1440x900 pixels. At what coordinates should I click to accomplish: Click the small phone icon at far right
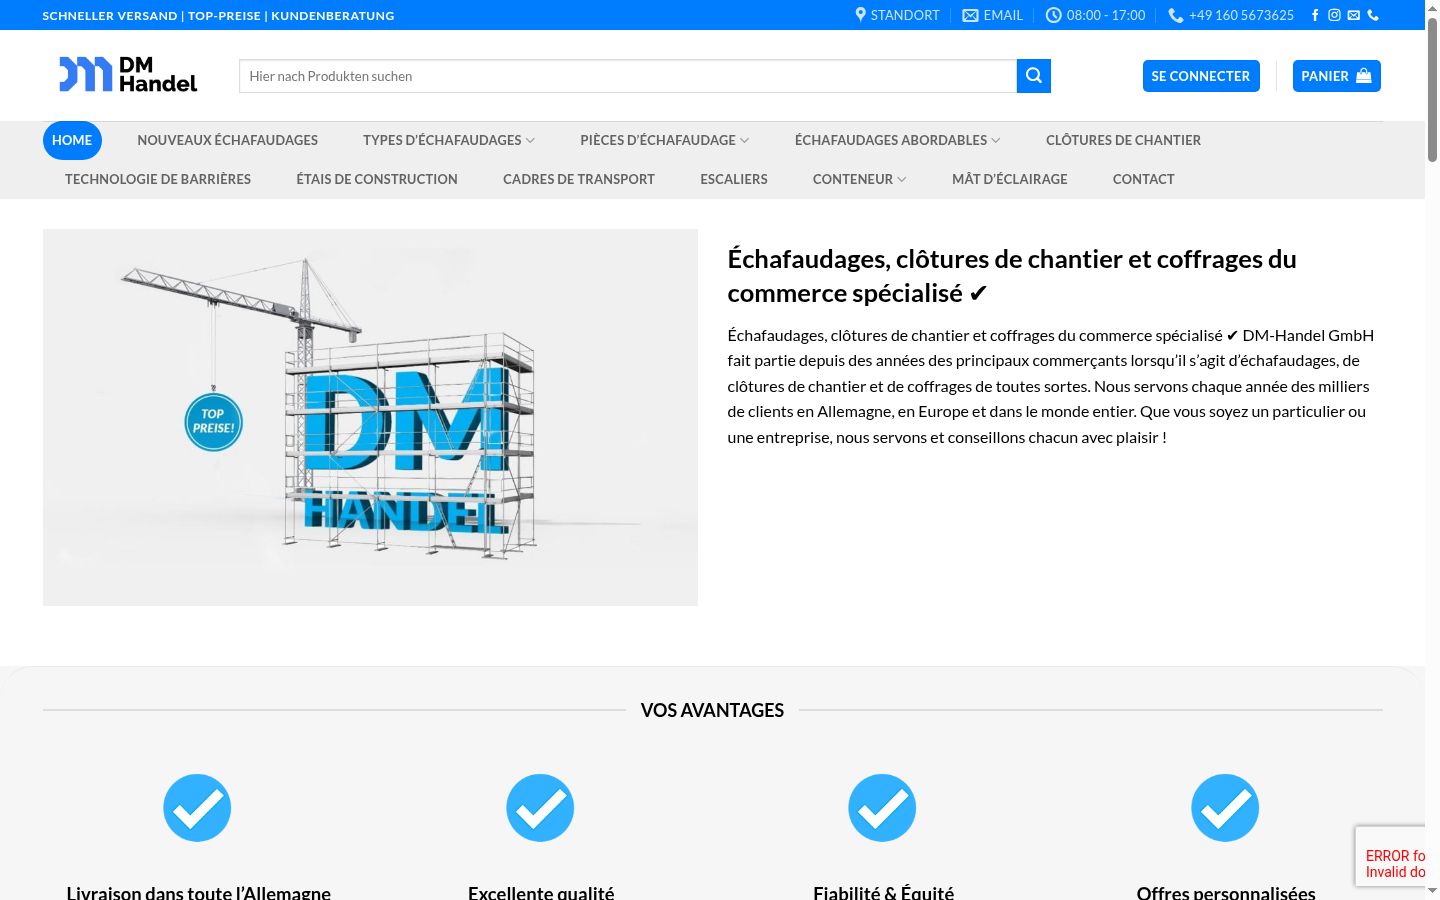pyautogui.click(x=1373, y=15)
